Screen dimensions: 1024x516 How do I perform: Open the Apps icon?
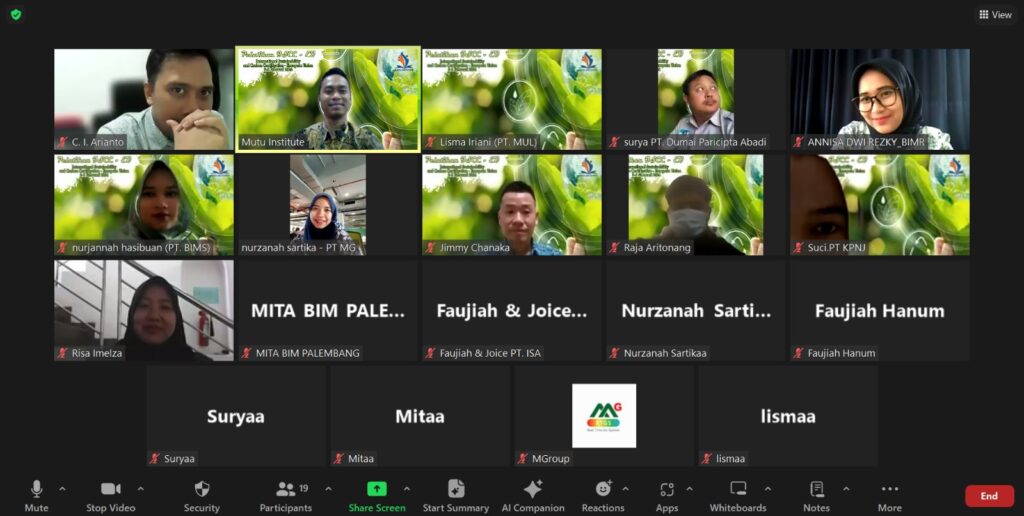(667, 489)
